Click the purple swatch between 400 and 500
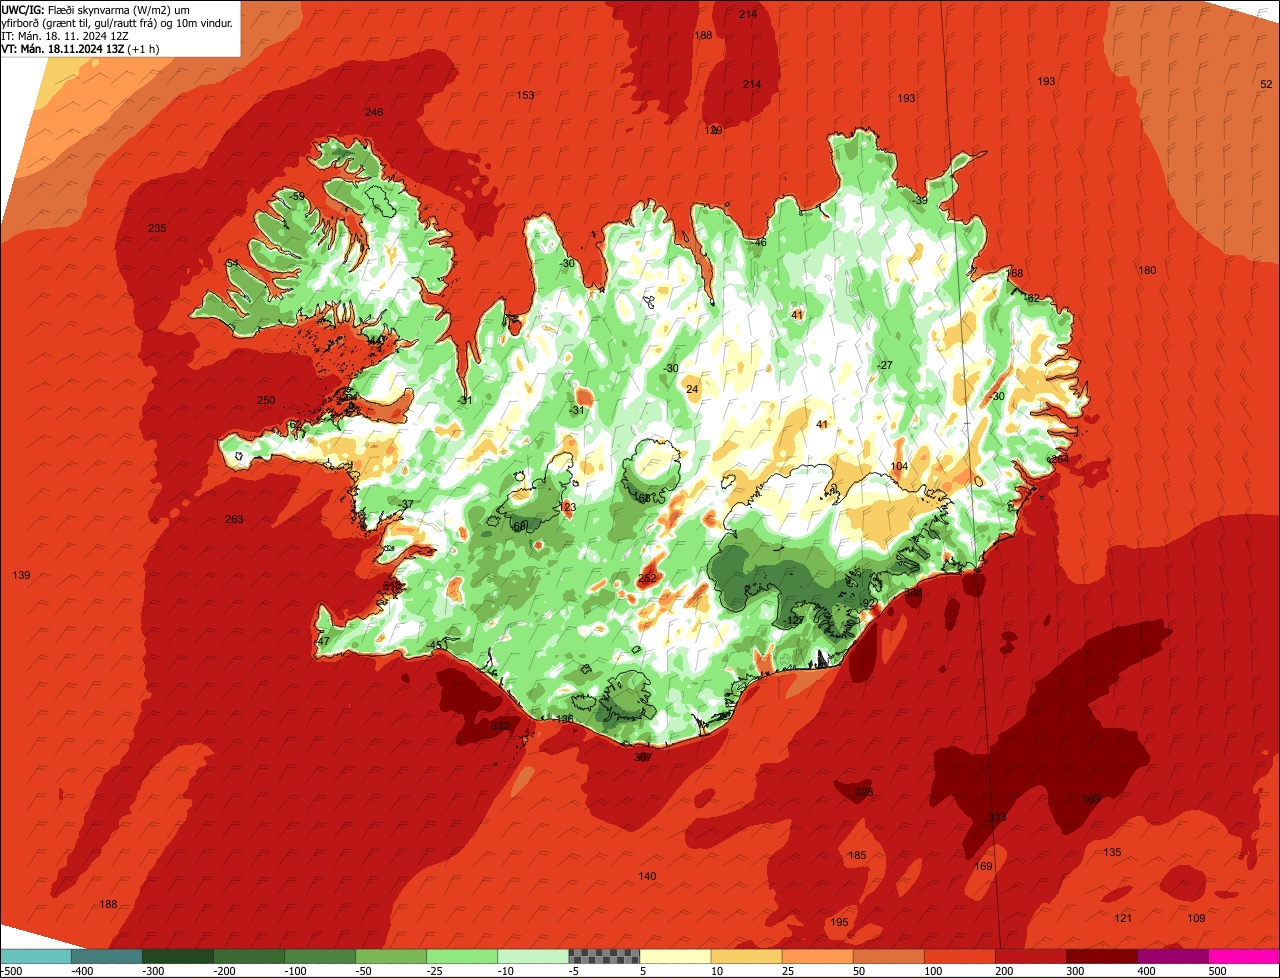Image resolution: width=1280 pixels, height=978 pixels. [1172, 956]
